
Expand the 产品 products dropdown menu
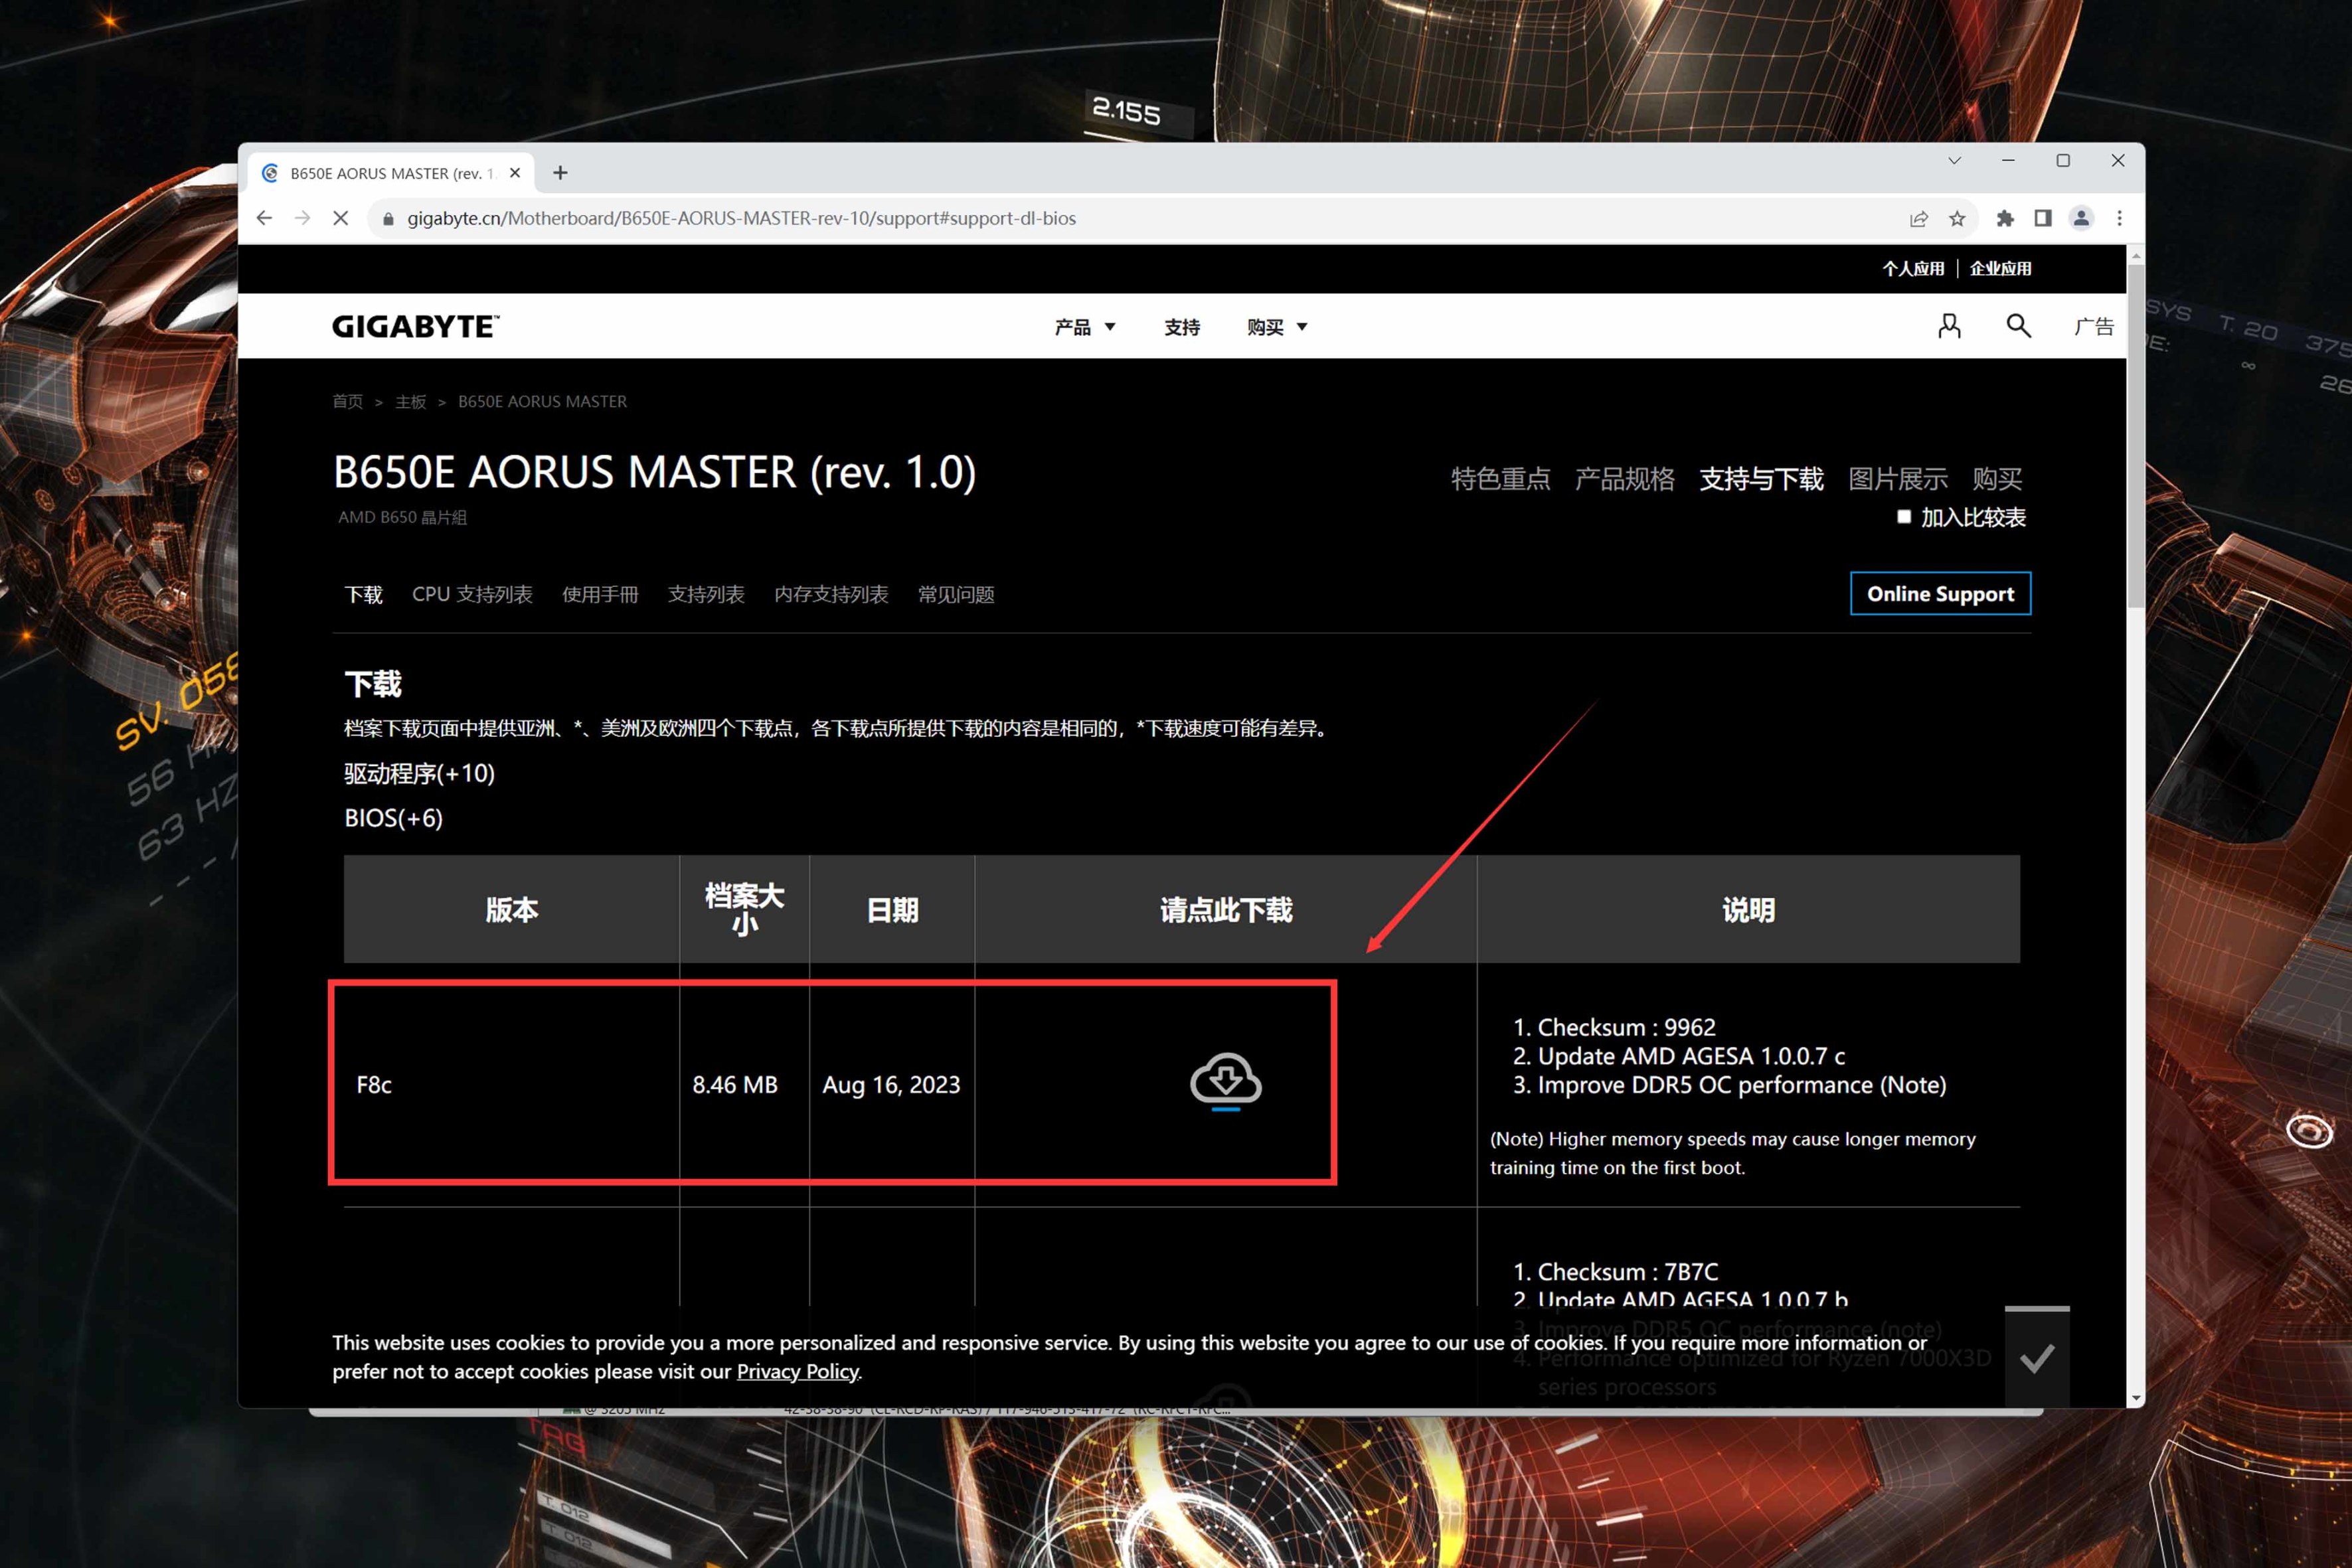(x=1085, y=327)
